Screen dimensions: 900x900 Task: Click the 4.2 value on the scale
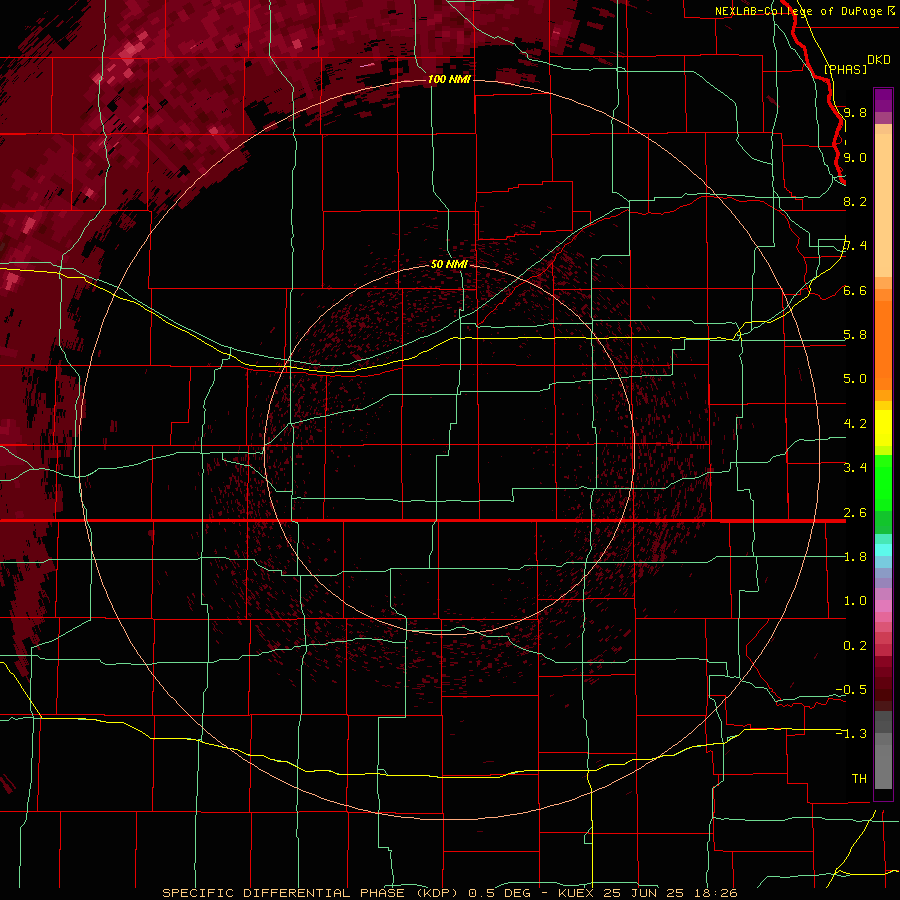[x=855, y=424]
